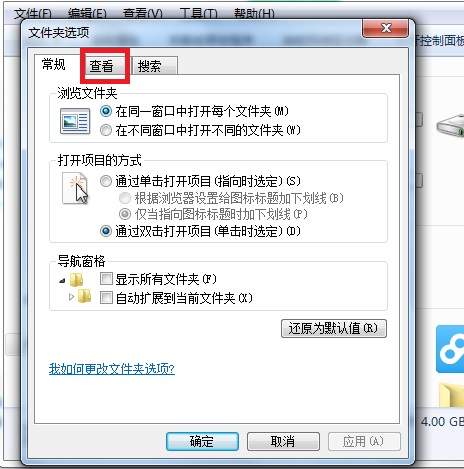
Task: Select 在同一窗口中打开每个文件夹 radio button
Action: pos(106,111)
